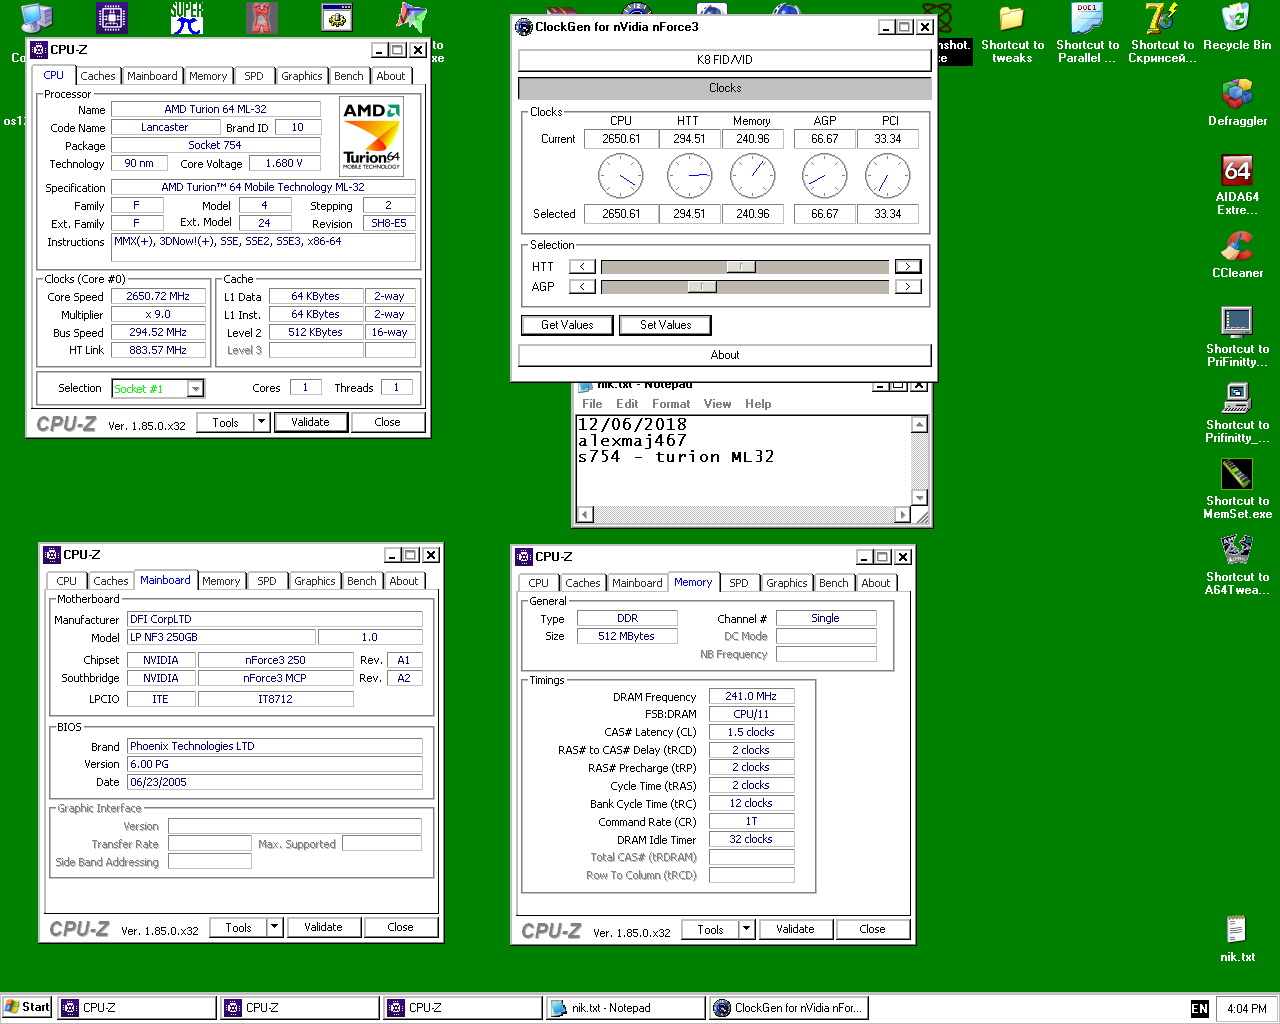Click the HTT slider thumb in ClockGen

(x=741, y=267)
